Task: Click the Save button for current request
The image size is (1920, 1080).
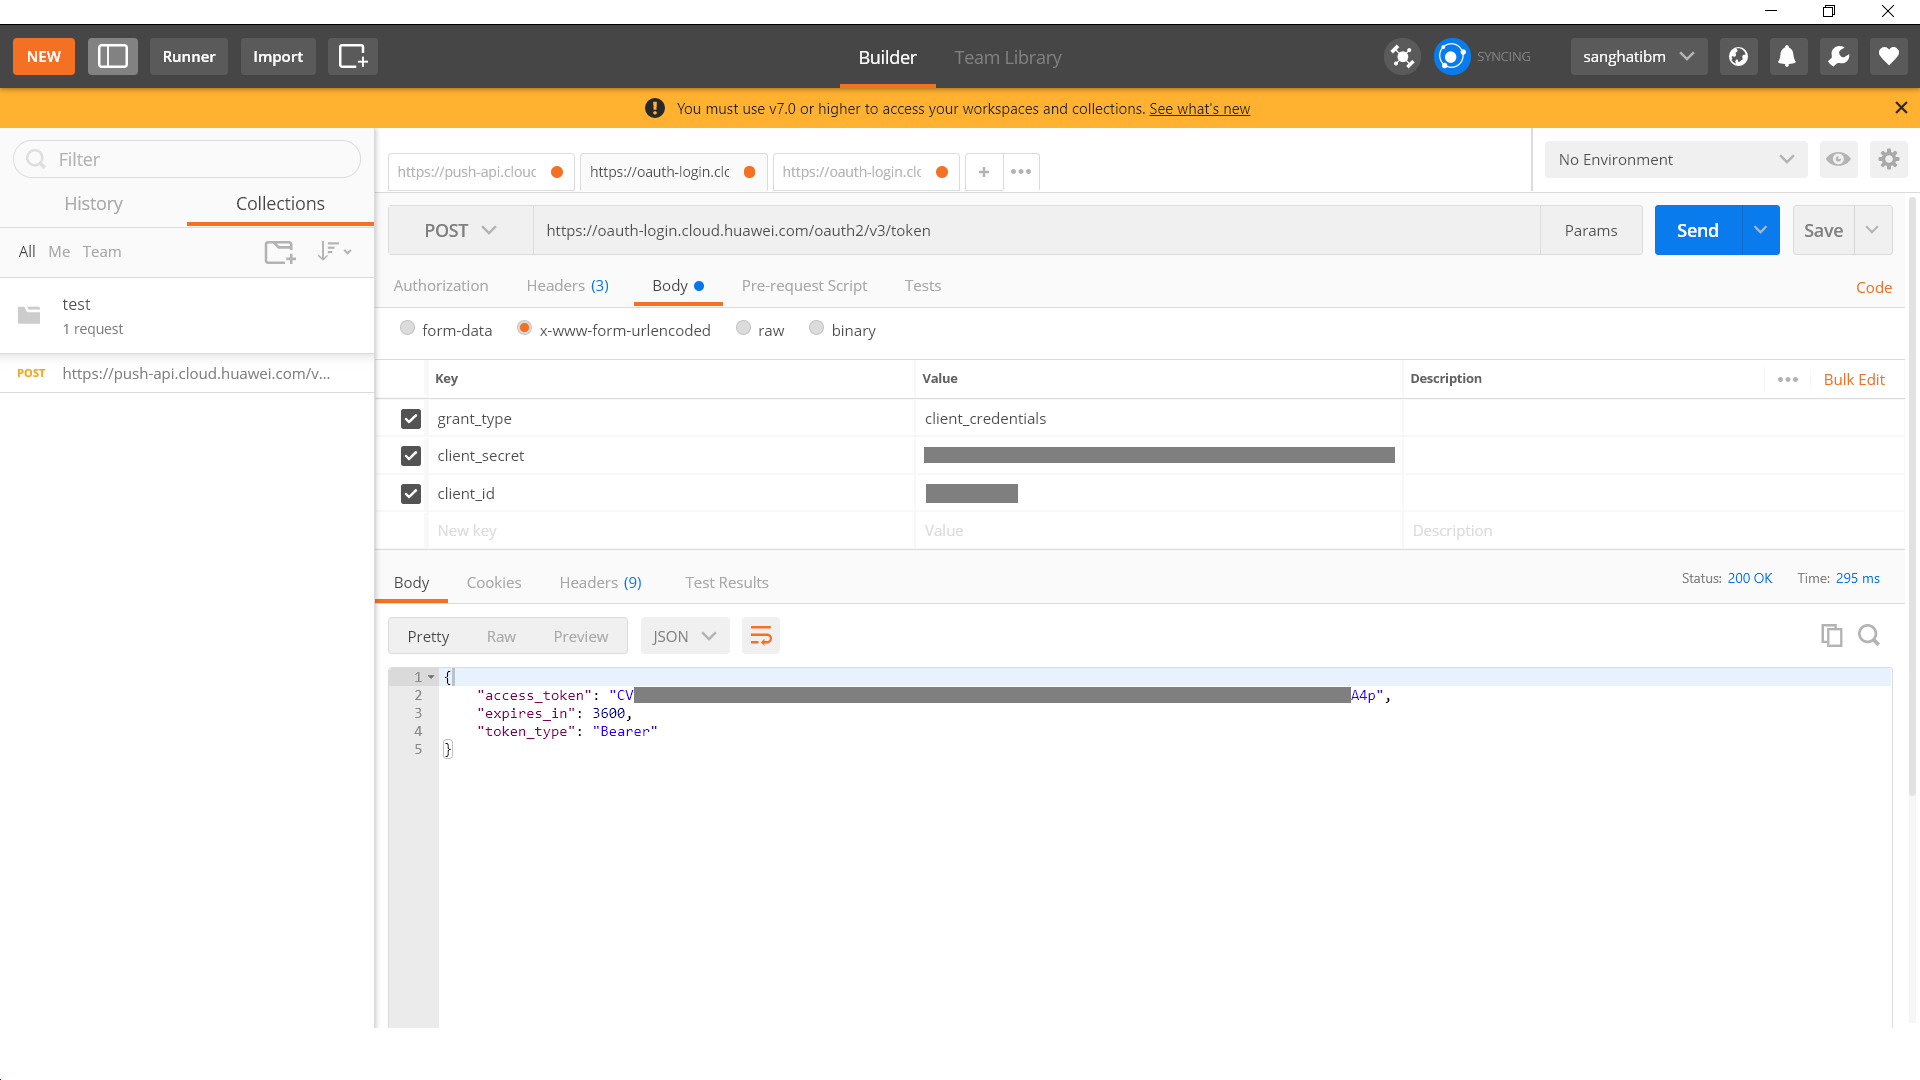Action: click(1824, 229)
